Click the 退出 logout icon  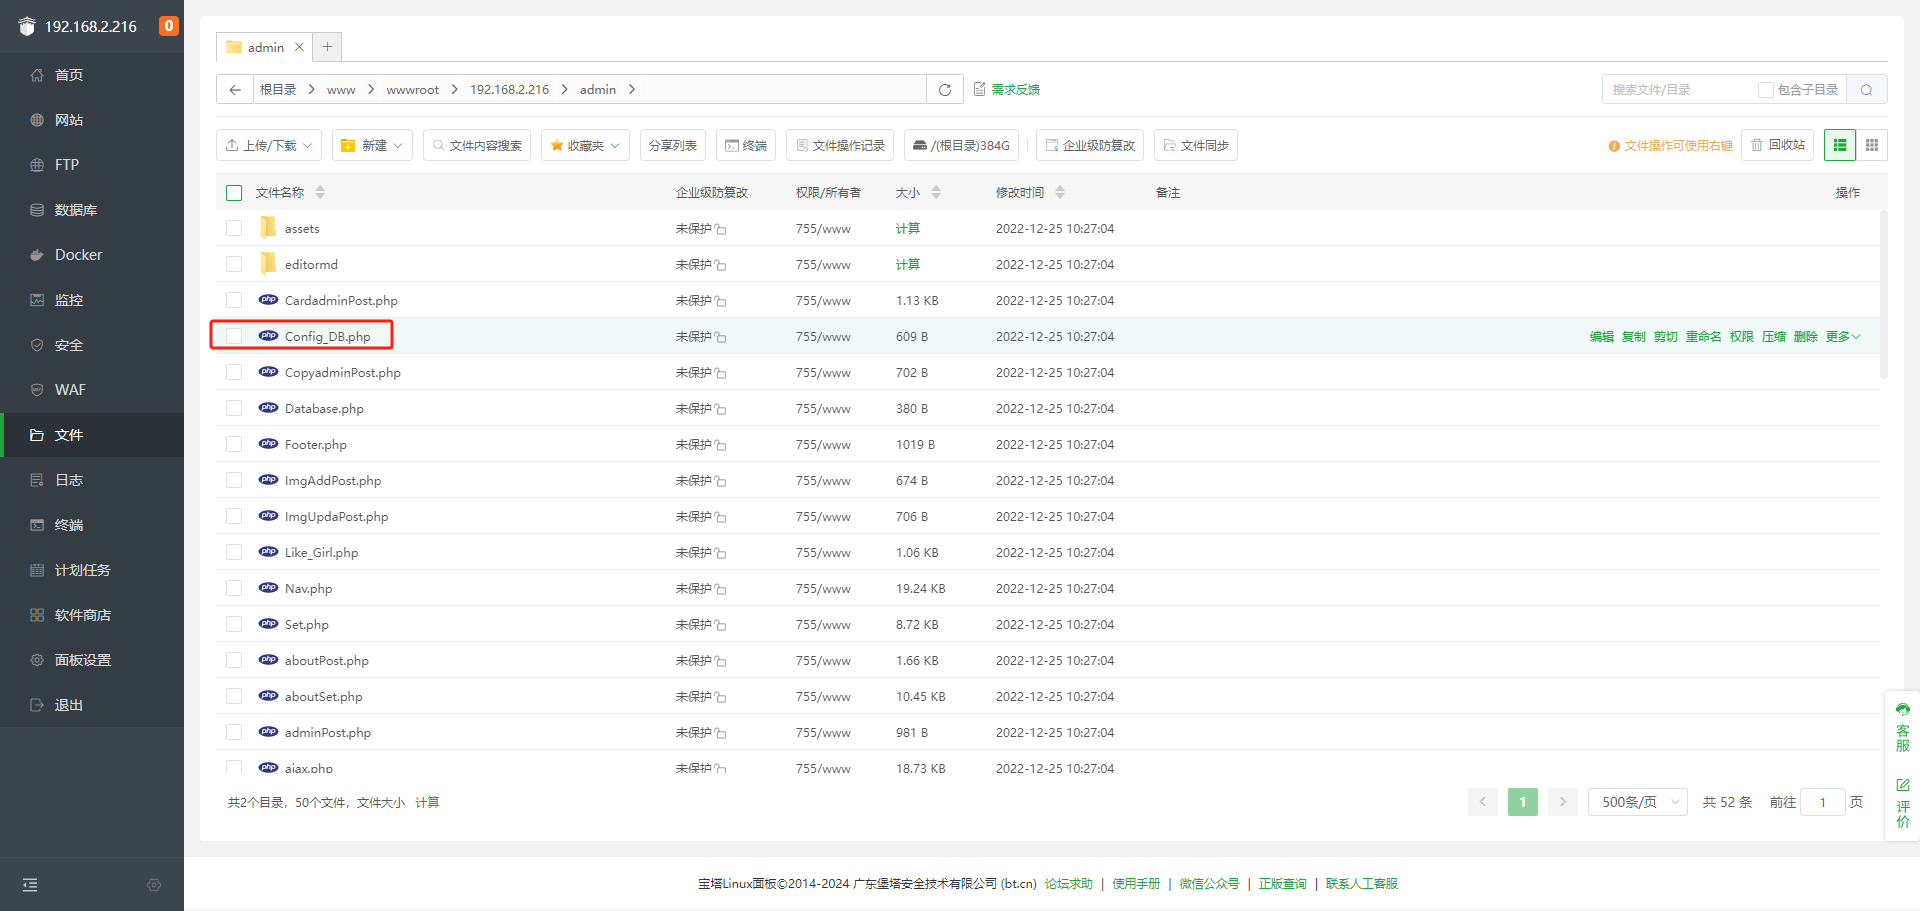click(x=37, y=705)
